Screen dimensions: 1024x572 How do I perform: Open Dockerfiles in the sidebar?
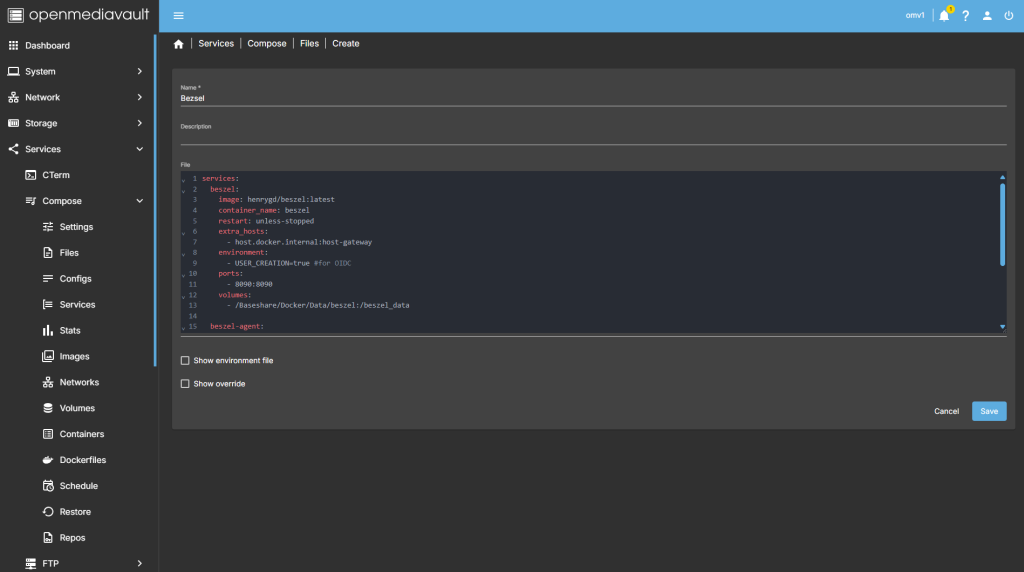coord(82,460)
